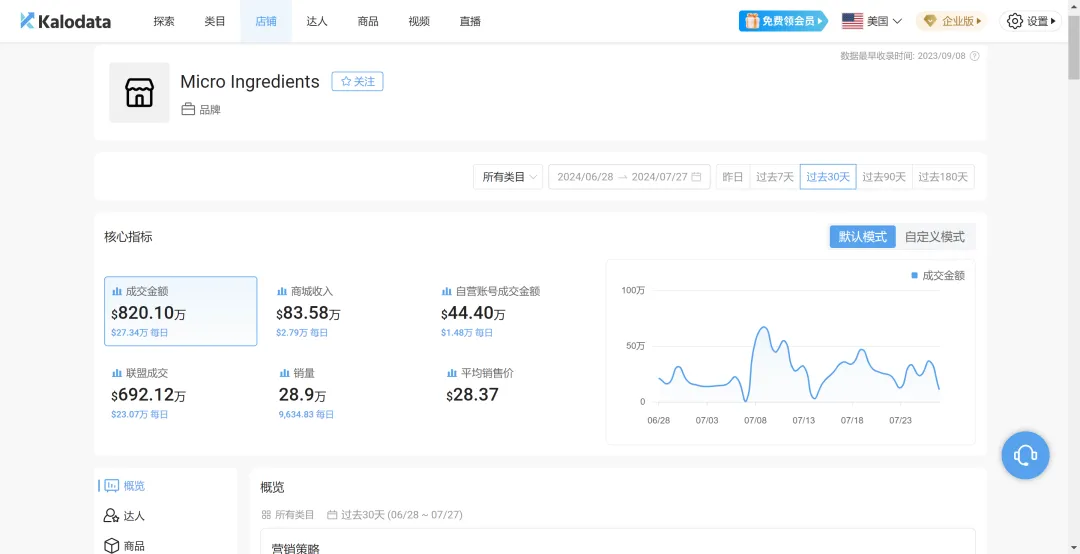The image size is (1080, 554).
Task: Follow the store with 关注 button
Action: point(357,81)
